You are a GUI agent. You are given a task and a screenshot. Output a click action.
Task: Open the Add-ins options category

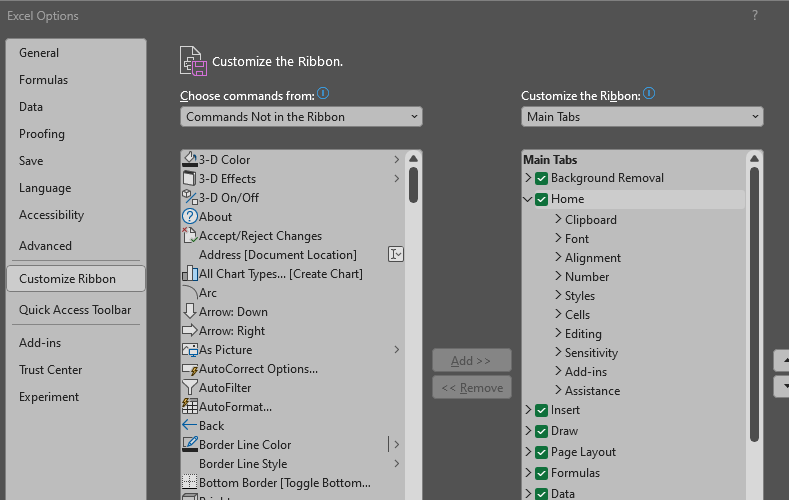tap(76, 343)
